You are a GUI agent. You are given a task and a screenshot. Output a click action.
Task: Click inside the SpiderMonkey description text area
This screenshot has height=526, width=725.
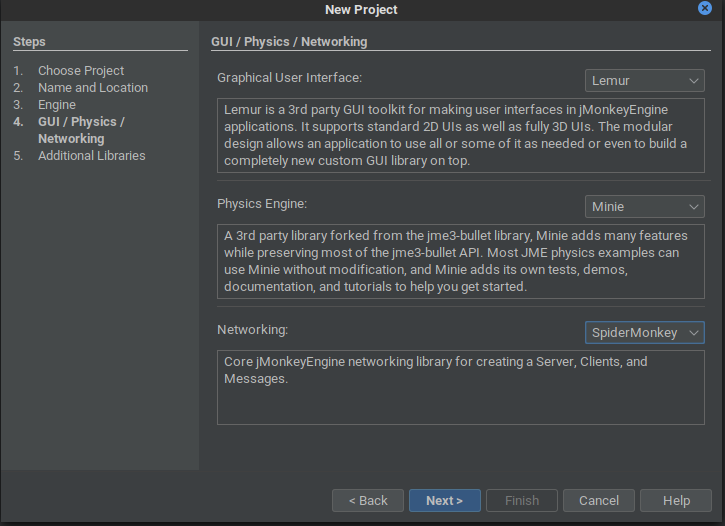[461, 387]
